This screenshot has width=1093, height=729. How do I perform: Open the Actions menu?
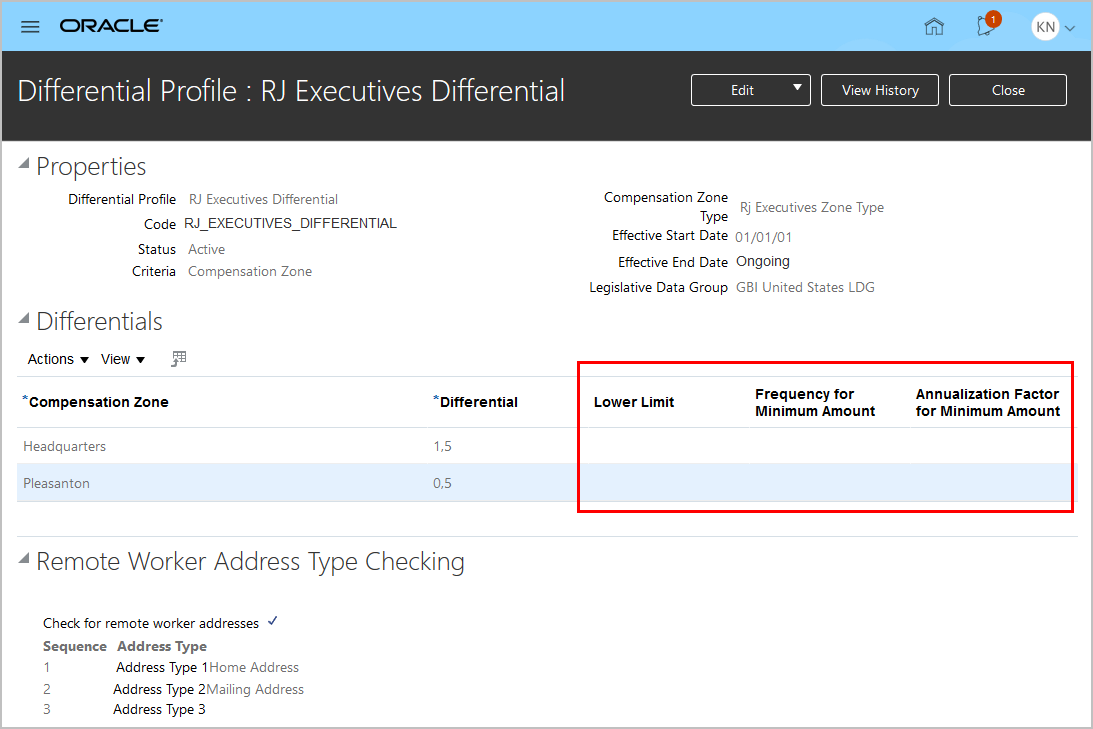[x=58, y=359]
